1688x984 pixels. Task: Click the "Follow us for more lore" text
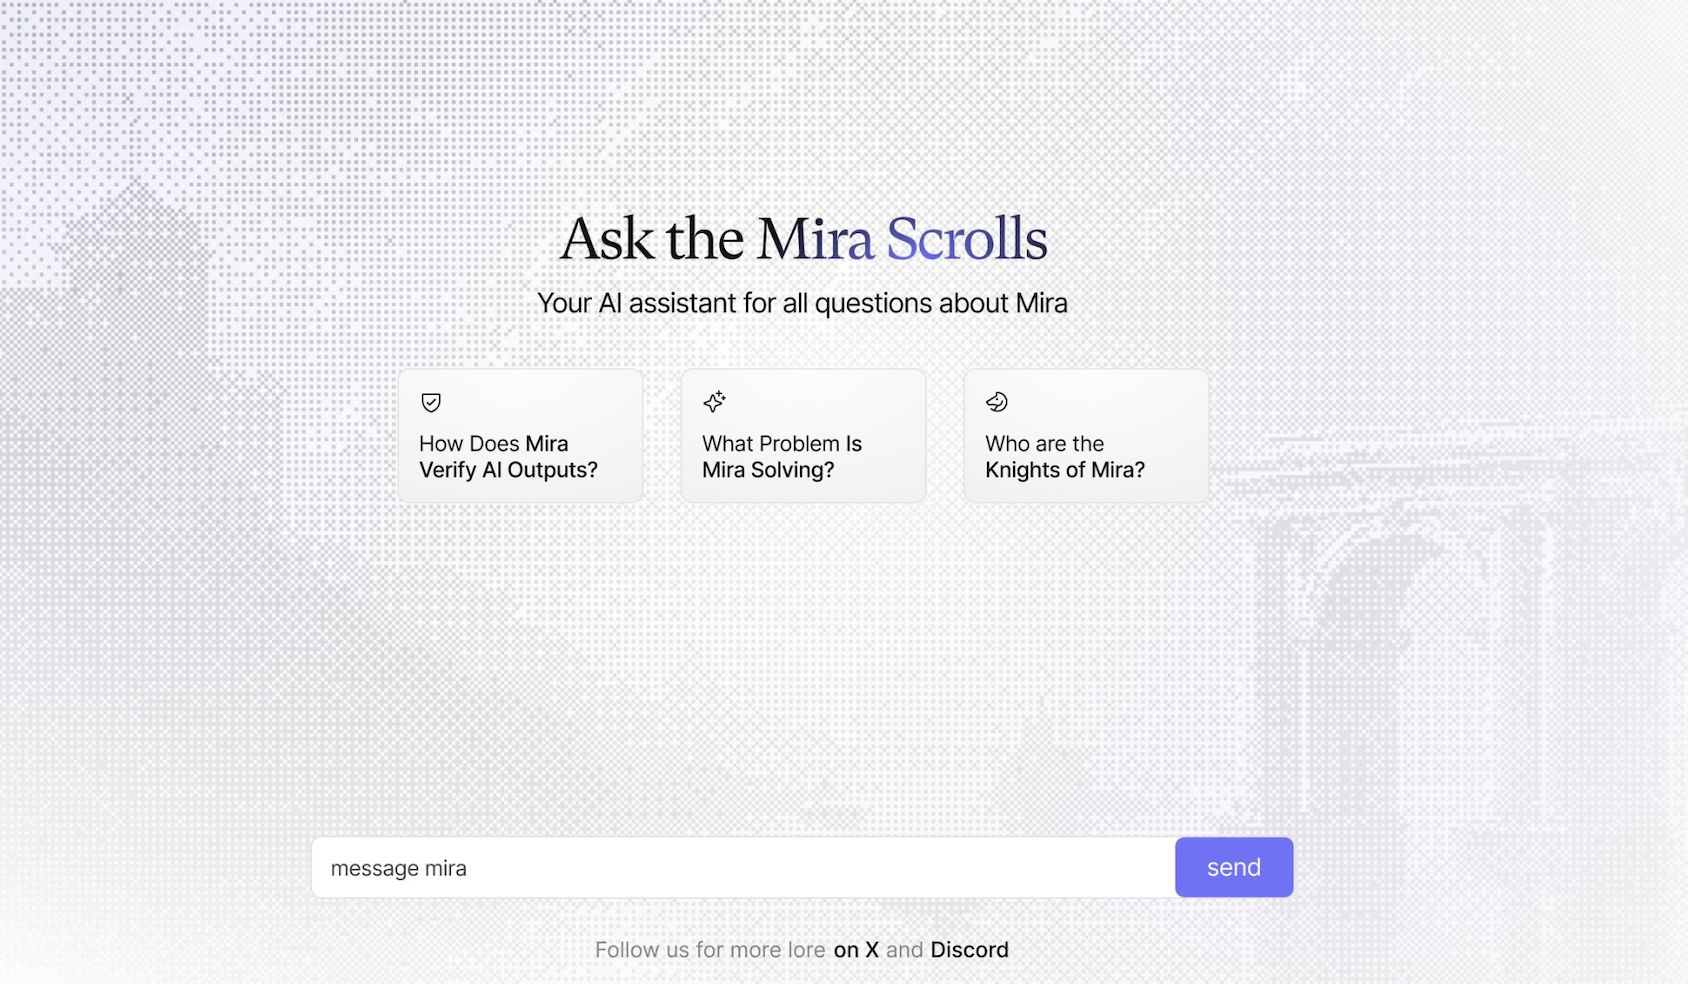710,950
